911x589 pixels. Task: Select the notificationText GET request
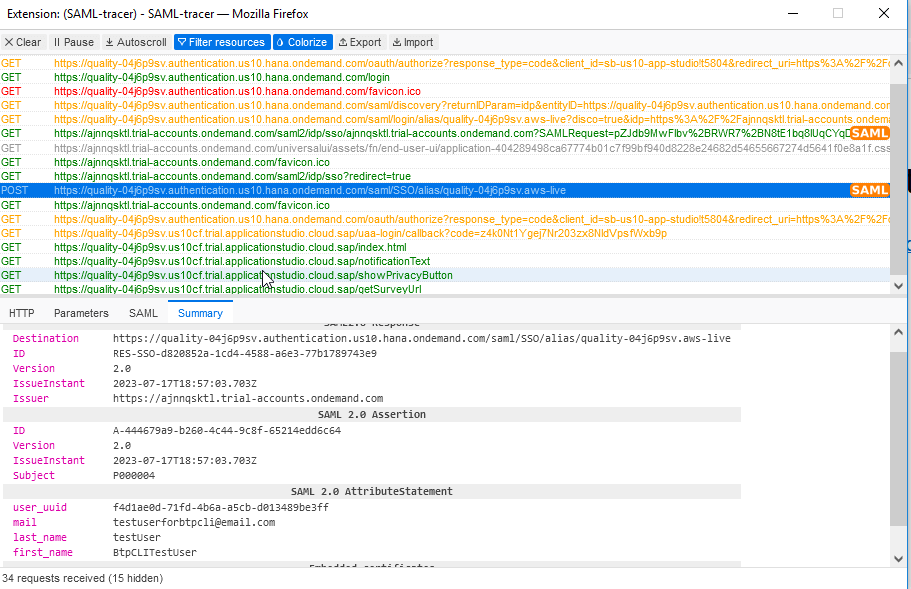click(x=444, y=261)
